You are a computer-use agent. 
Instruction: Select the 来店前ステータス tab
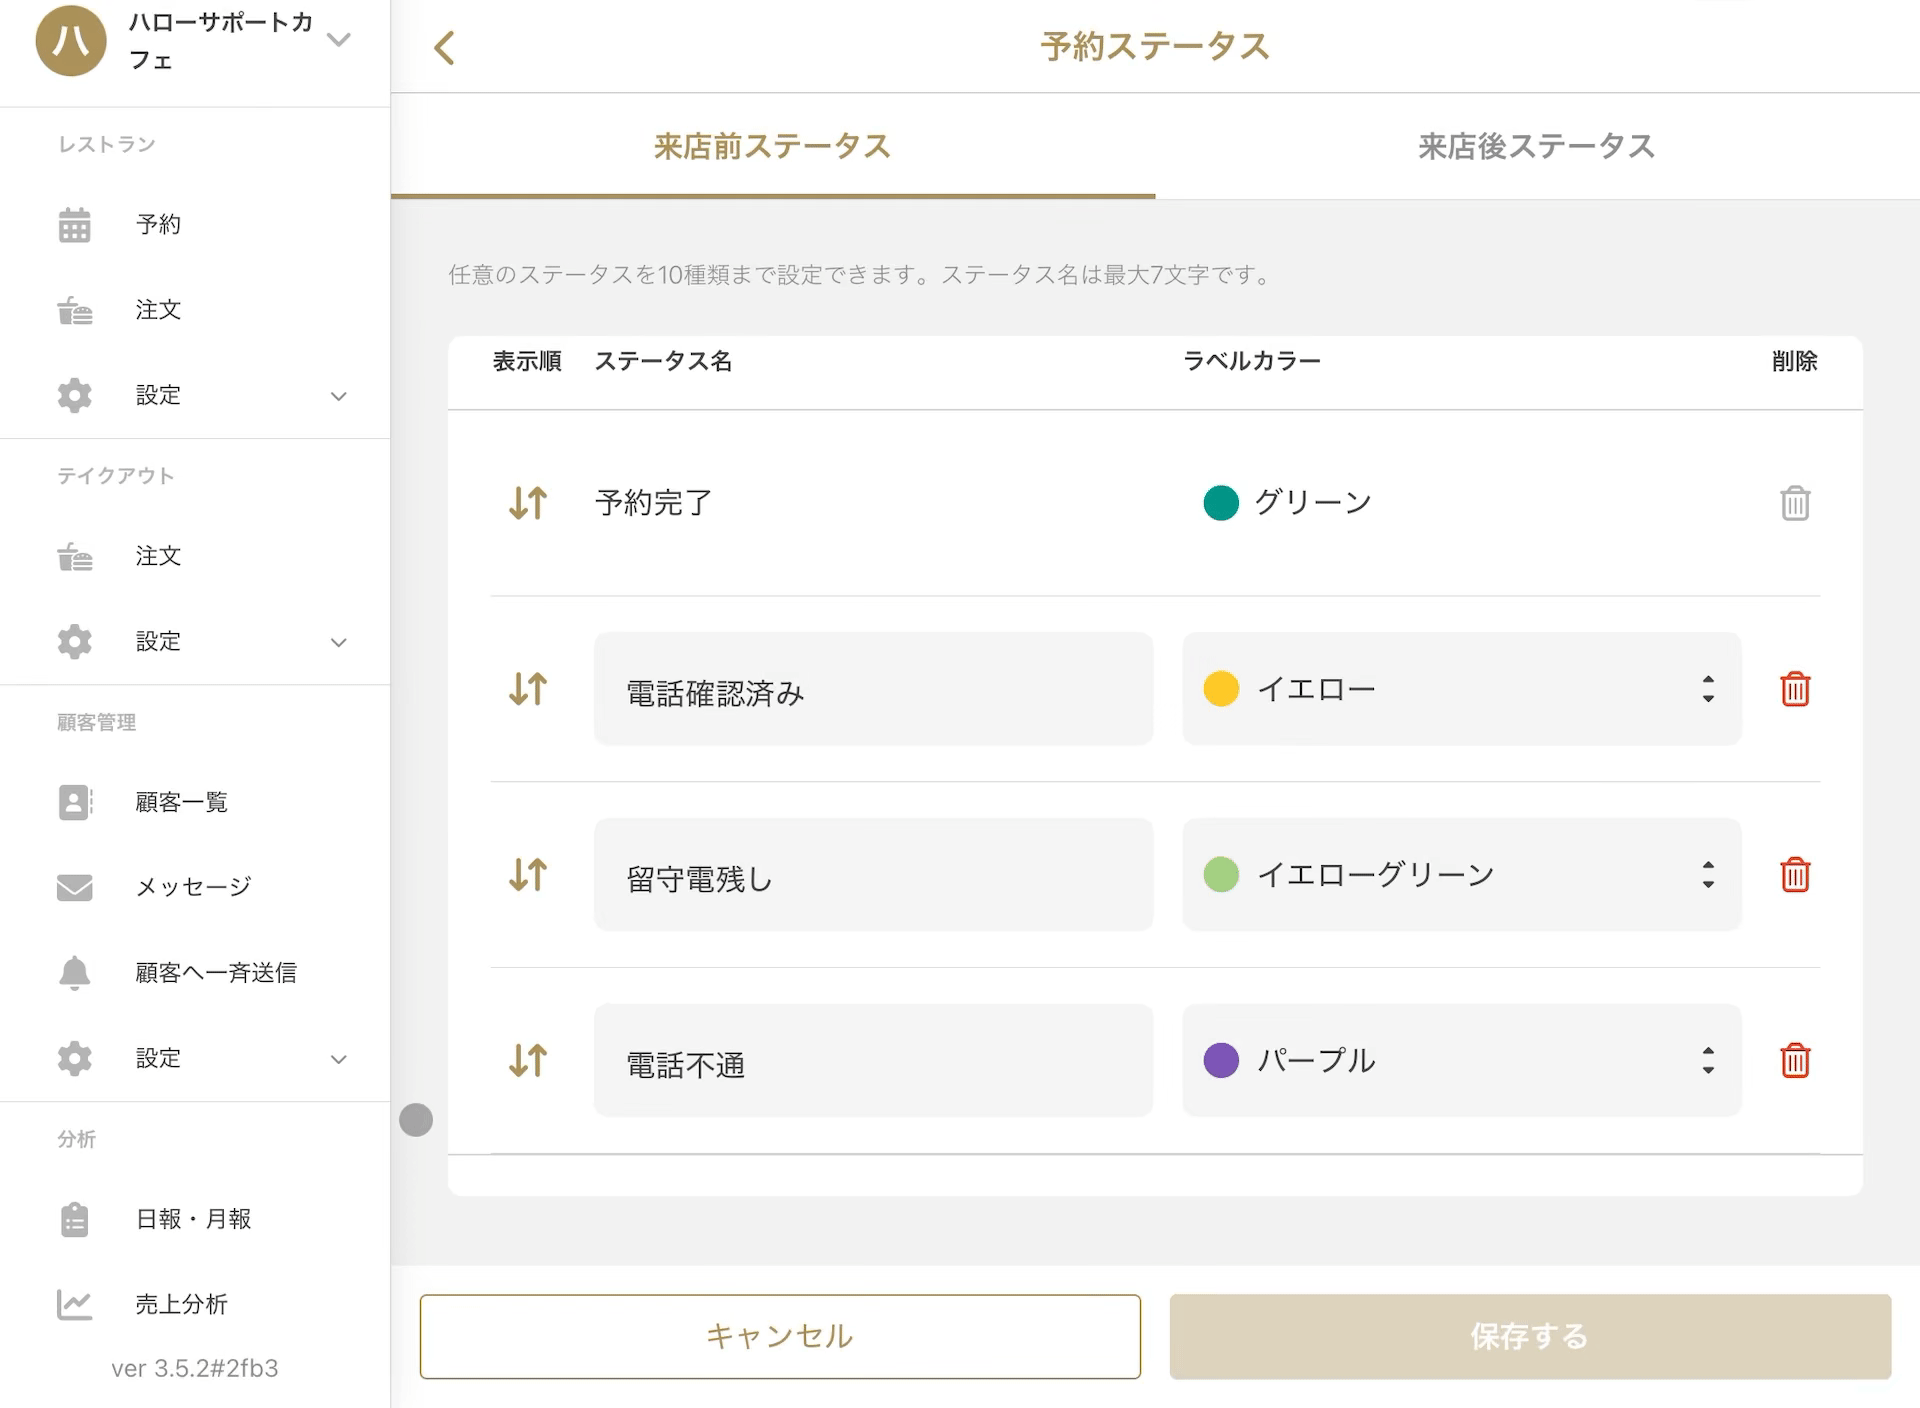pos(772,147)
